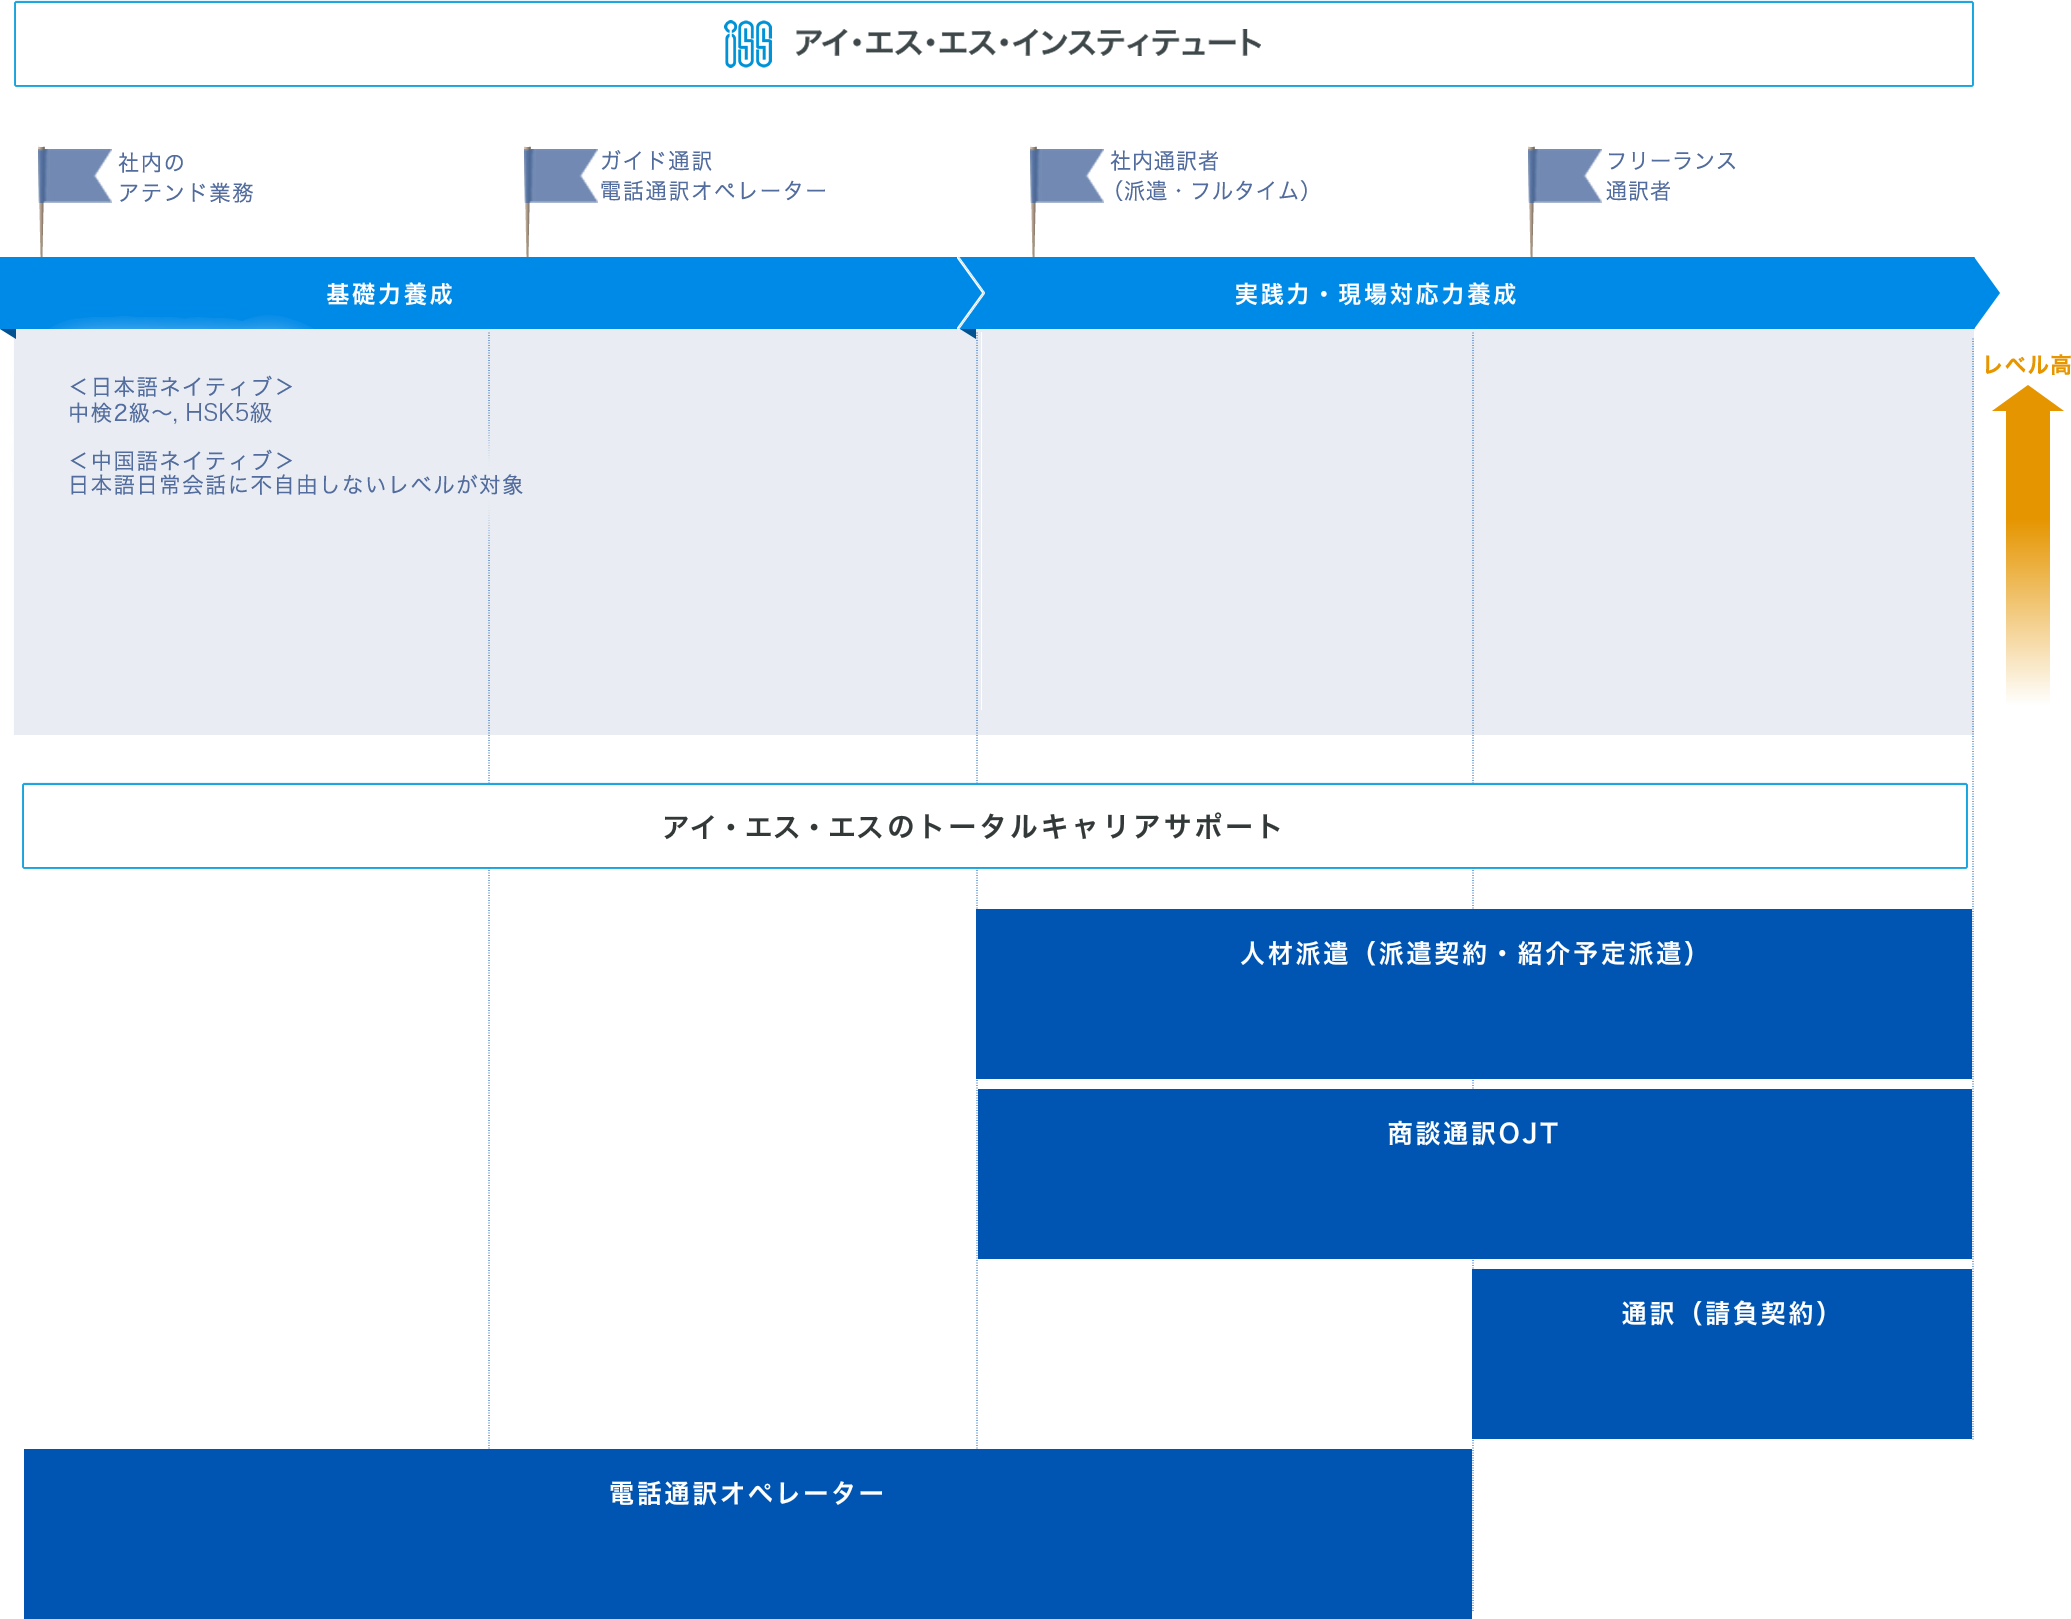Select the 社内のアテンド業務 label
Image resolution: width=2071 pixels, height=1619 pixels.
pos(186,177)
